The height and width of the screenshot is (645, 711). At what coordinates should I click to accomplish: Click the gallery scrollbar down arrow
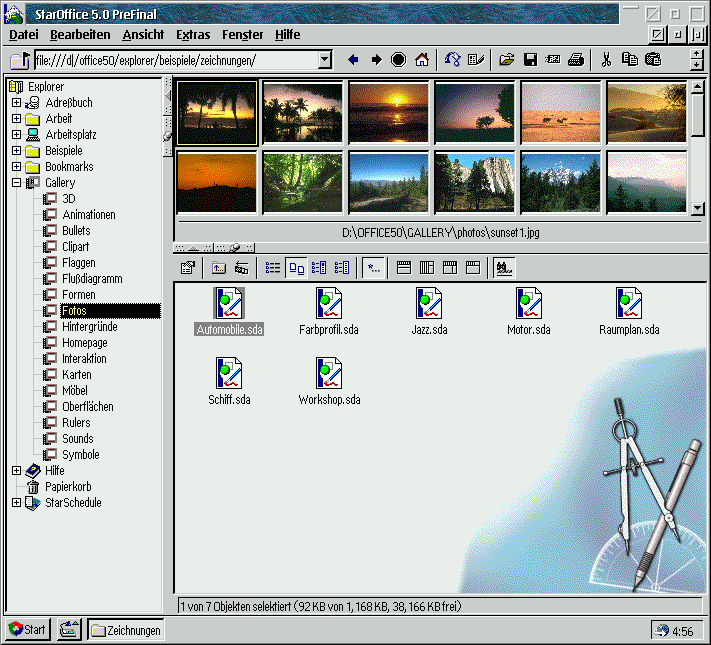697,208
